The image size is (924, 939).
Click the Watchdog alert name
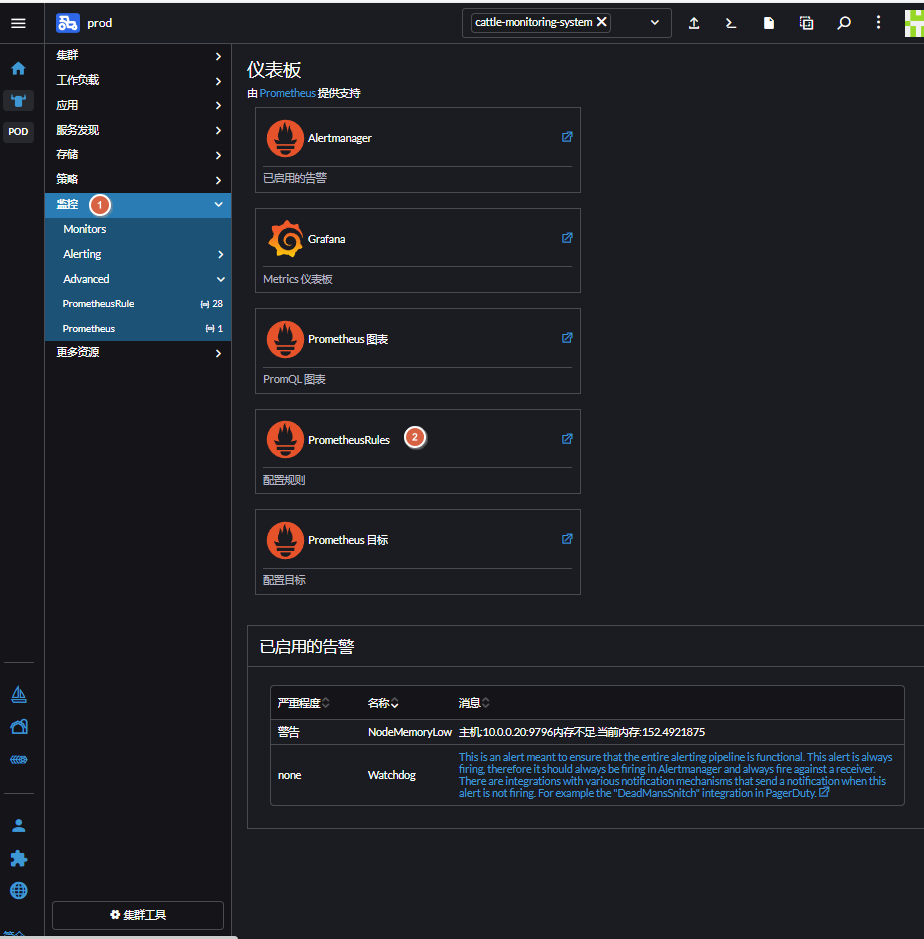tap(392, 776)
